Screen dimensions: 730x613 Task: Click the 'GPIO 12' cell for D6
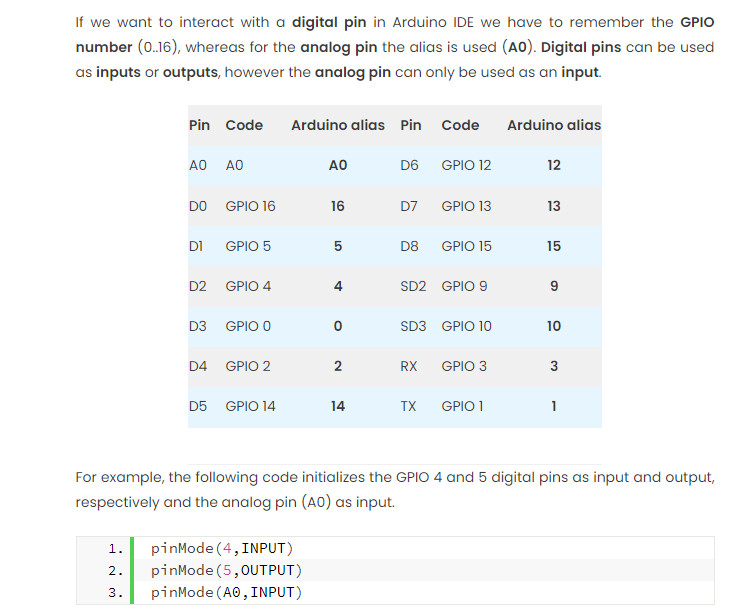tap(466, 165)
